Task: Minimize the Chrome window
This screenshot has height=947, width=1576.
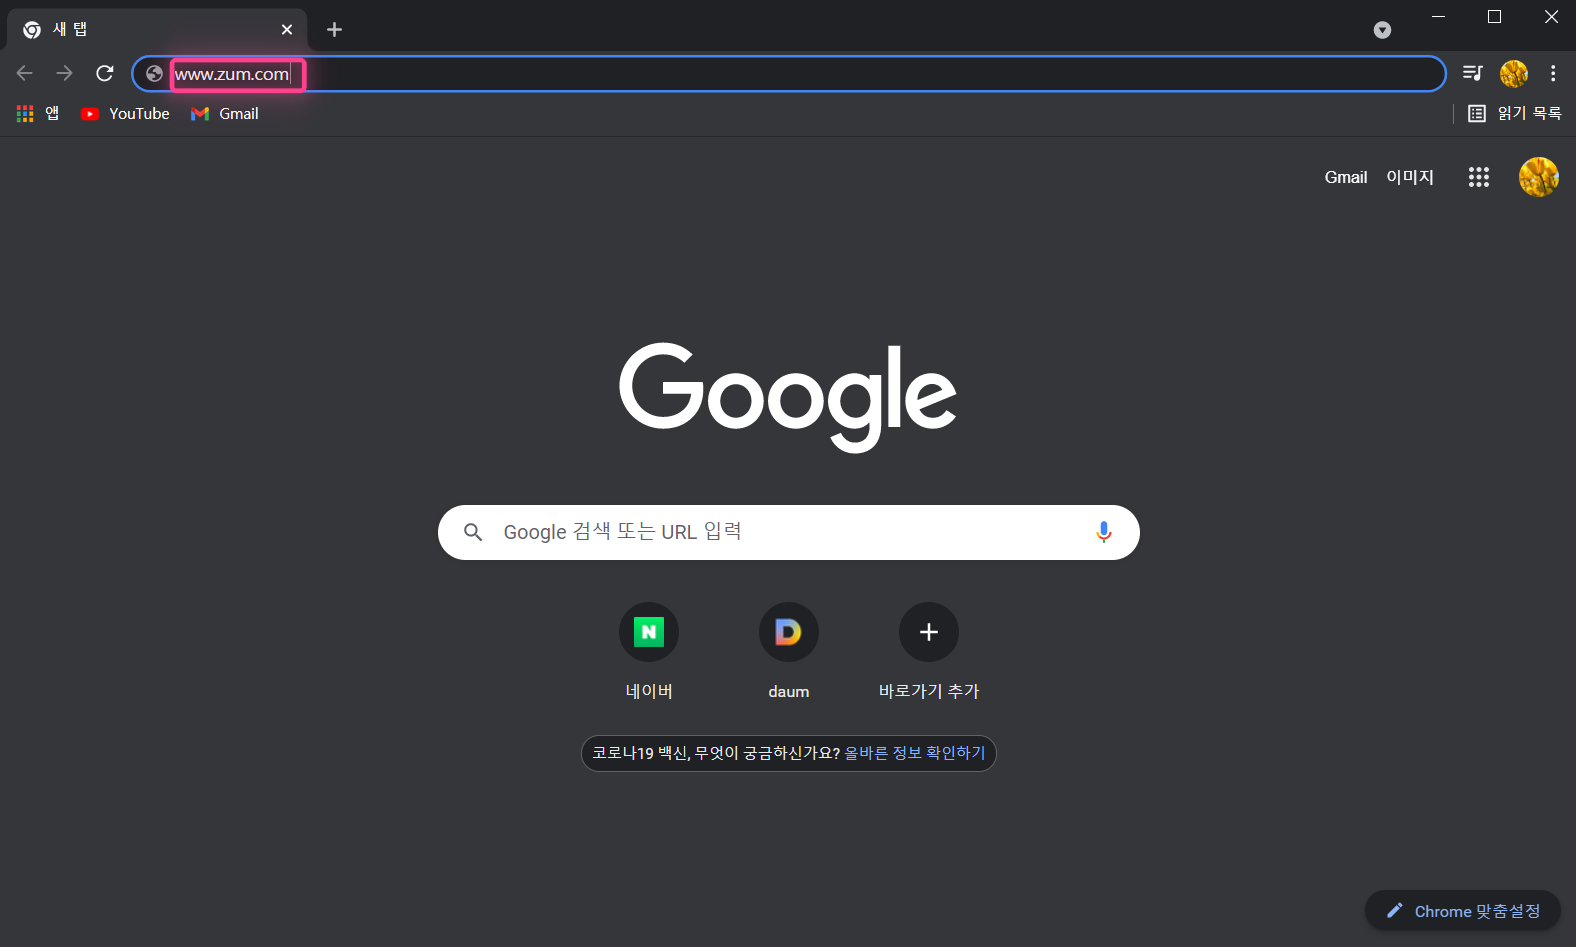Action: pyautogui.click(x=1438, y=17)
